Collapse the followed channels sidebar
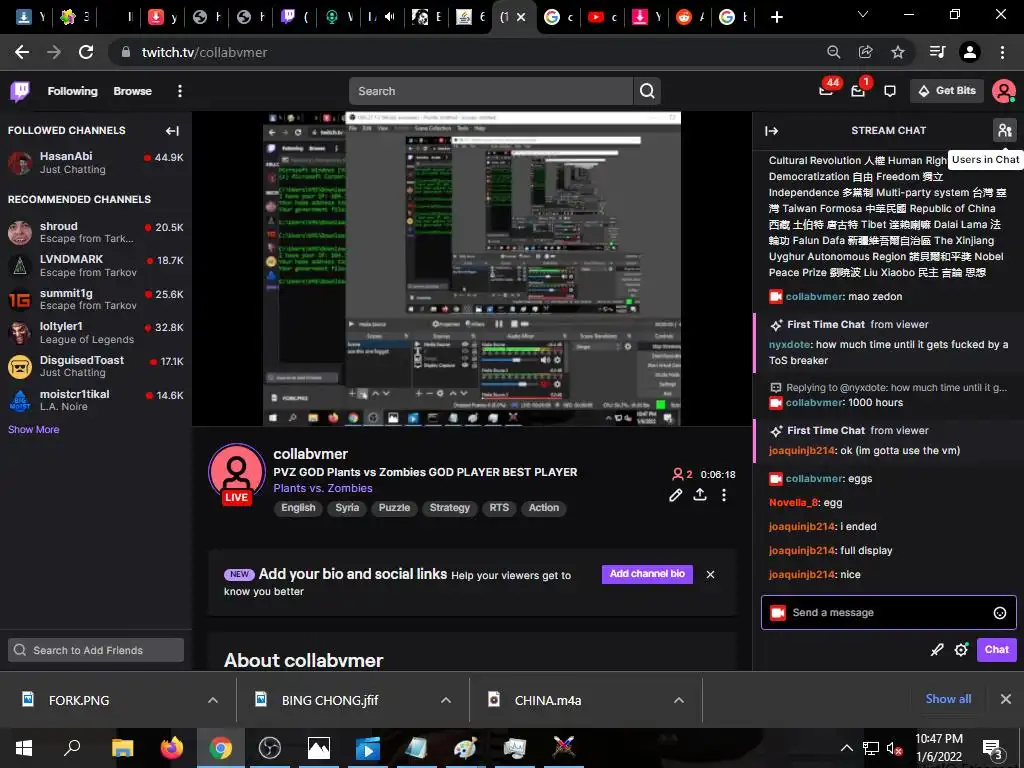 click(x=172, y=131)
